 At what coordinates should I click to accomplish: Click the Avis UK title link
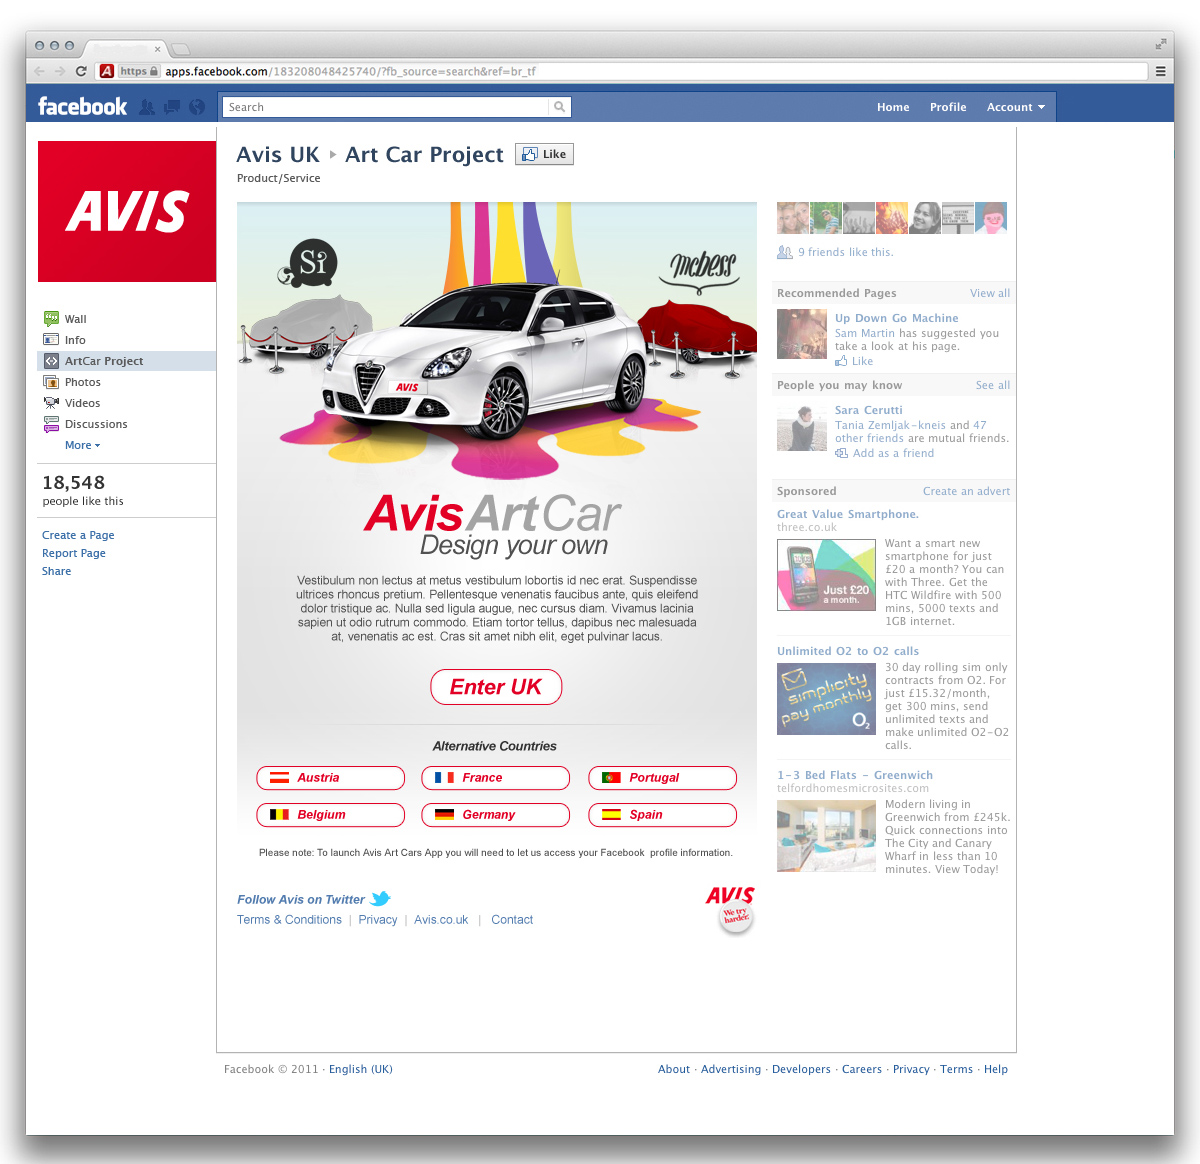[x=278, y=154]
